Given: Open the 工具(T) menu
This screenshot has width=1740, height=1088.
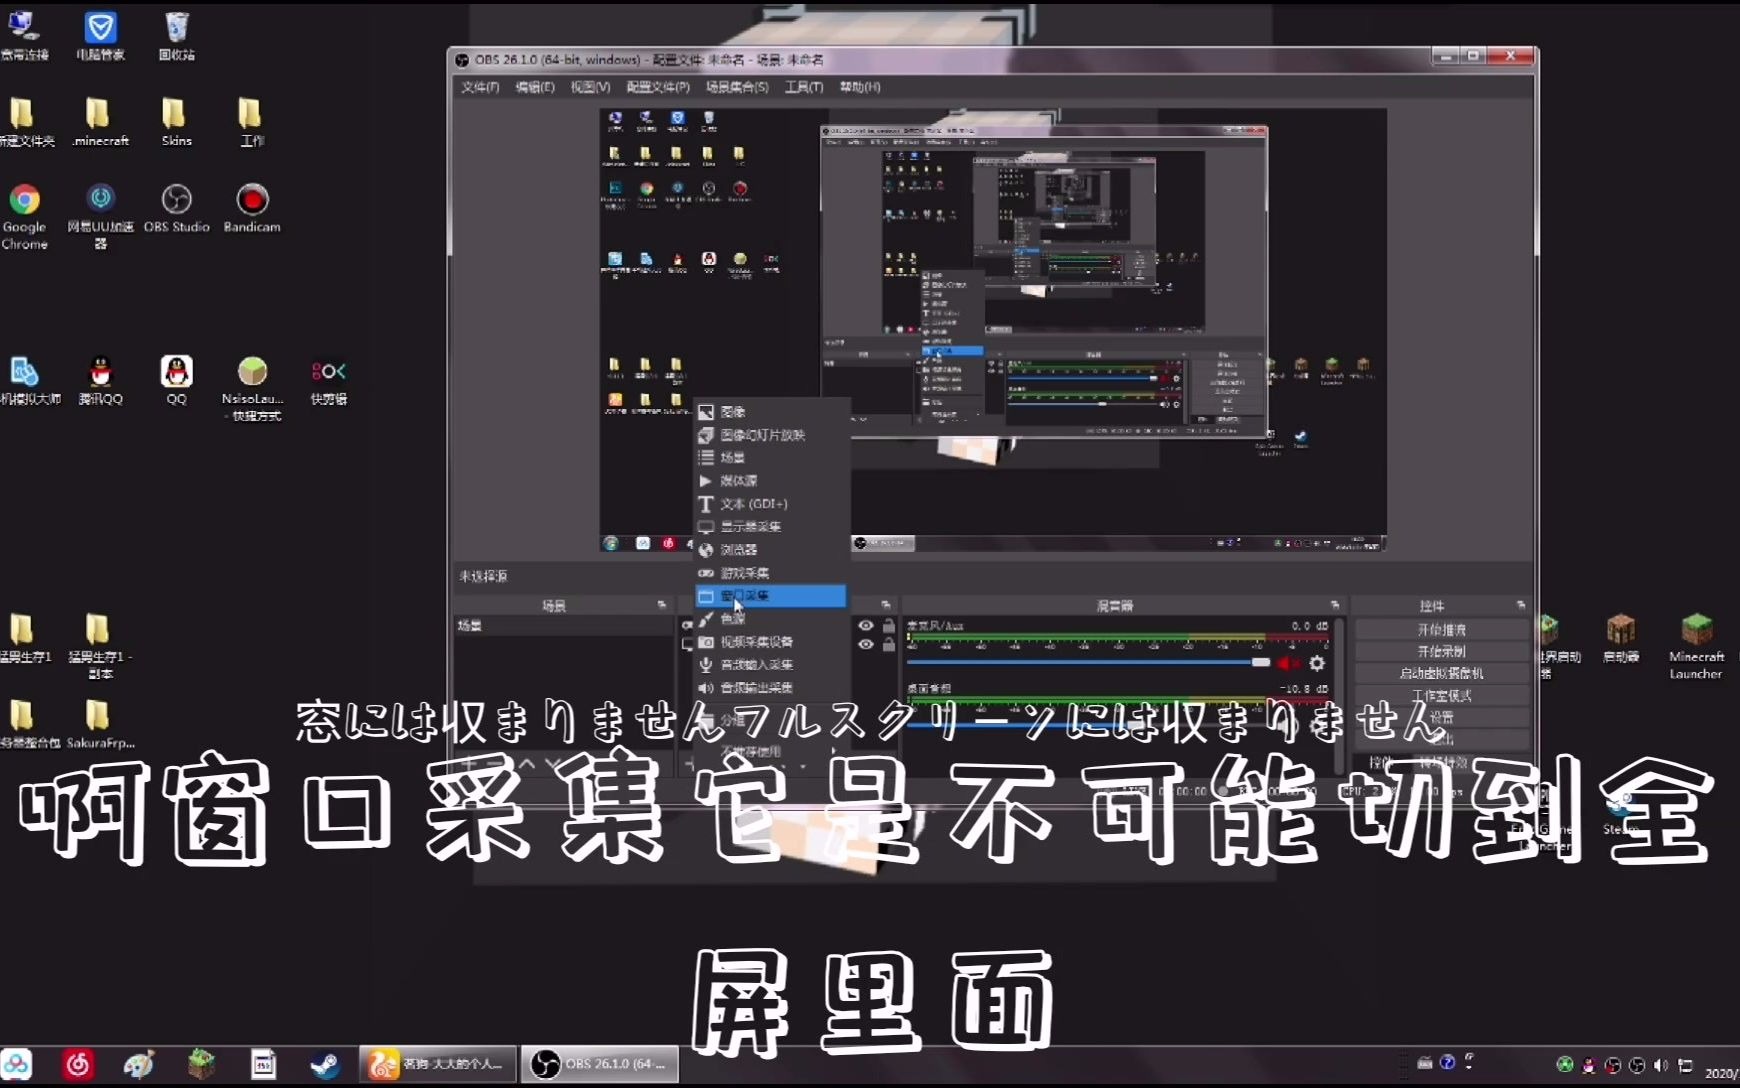Looking at the screenshot, I should (805, 87).
